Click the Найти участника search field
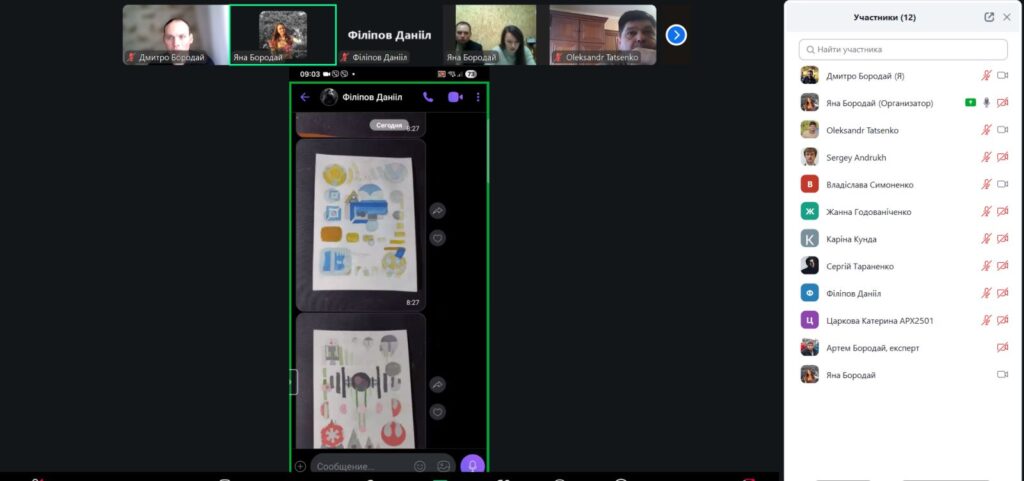1024x481 pixels. coord(903,49)
